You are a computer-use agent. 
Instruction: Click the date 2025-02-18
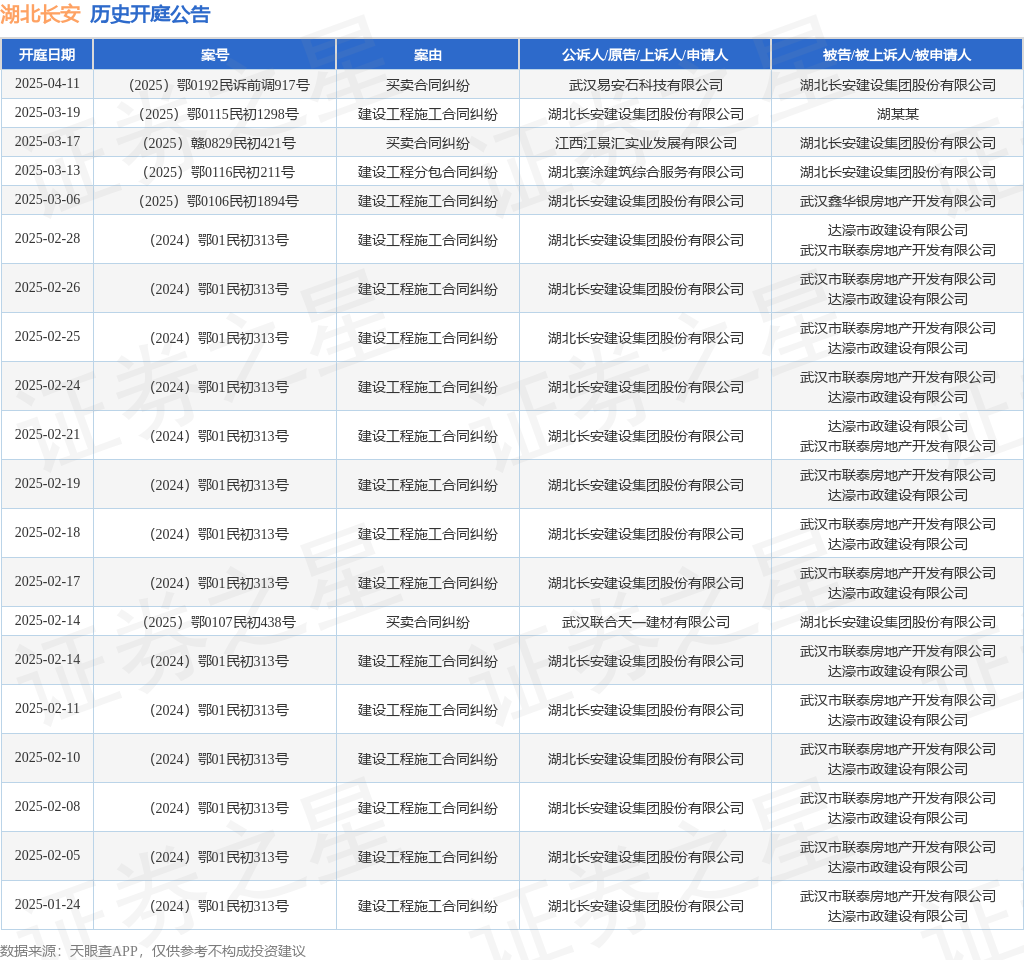coord(47,532)
